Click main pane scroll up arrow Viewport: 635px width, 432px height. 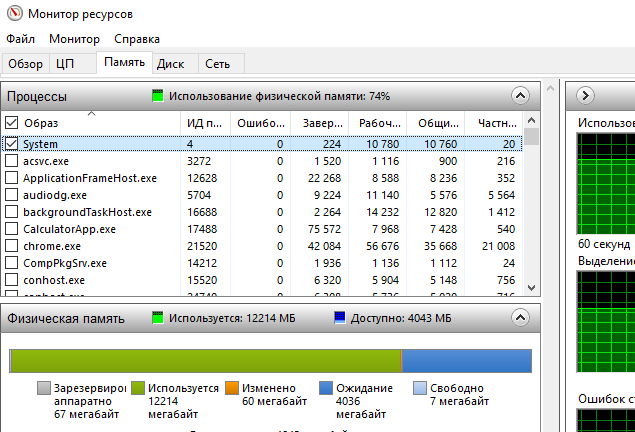[x=550, y=88]
